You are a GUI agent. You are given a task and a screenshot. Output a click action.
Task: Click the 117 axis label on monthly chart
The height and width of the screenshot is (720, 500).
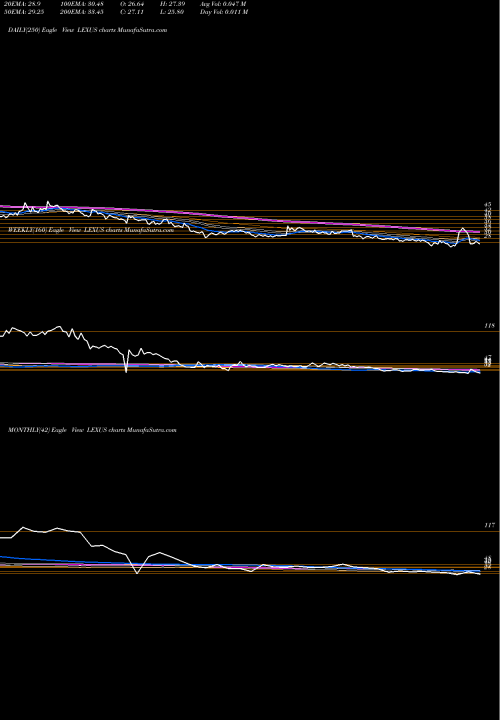pos(489,525)
